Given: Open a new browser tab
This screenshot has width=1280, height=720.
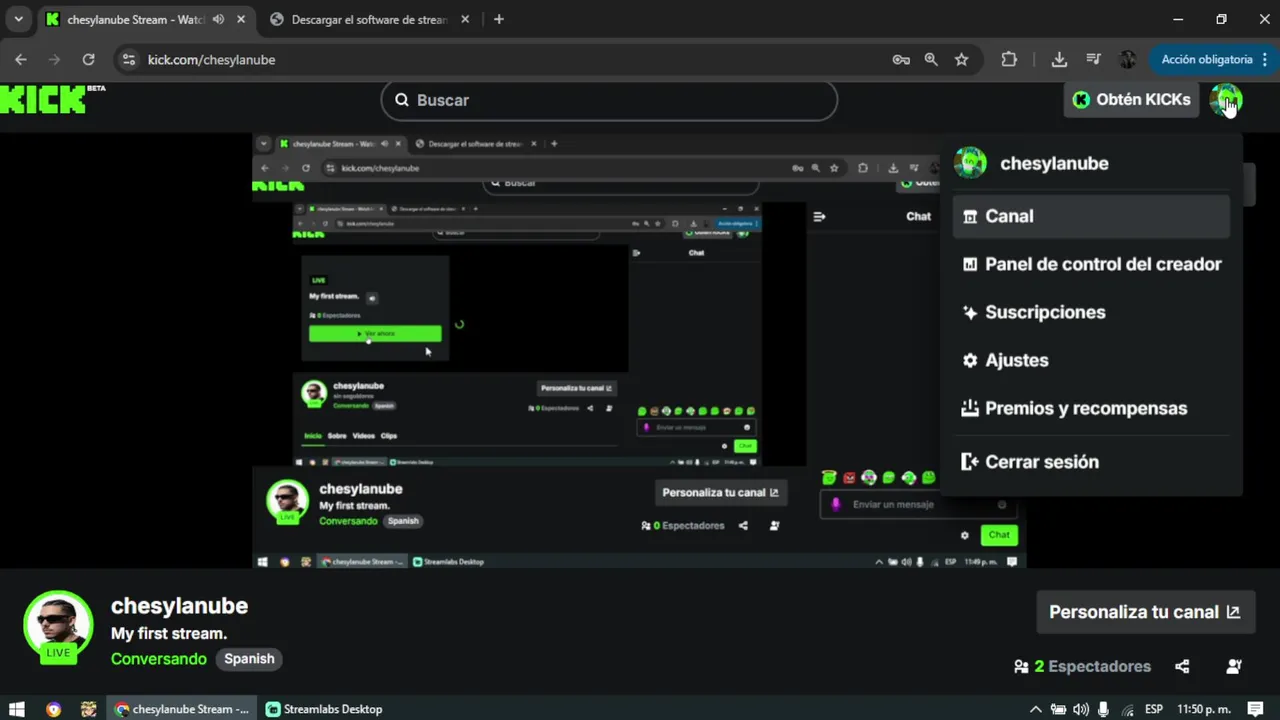Looking at the screenshot, I should point(499,19).
